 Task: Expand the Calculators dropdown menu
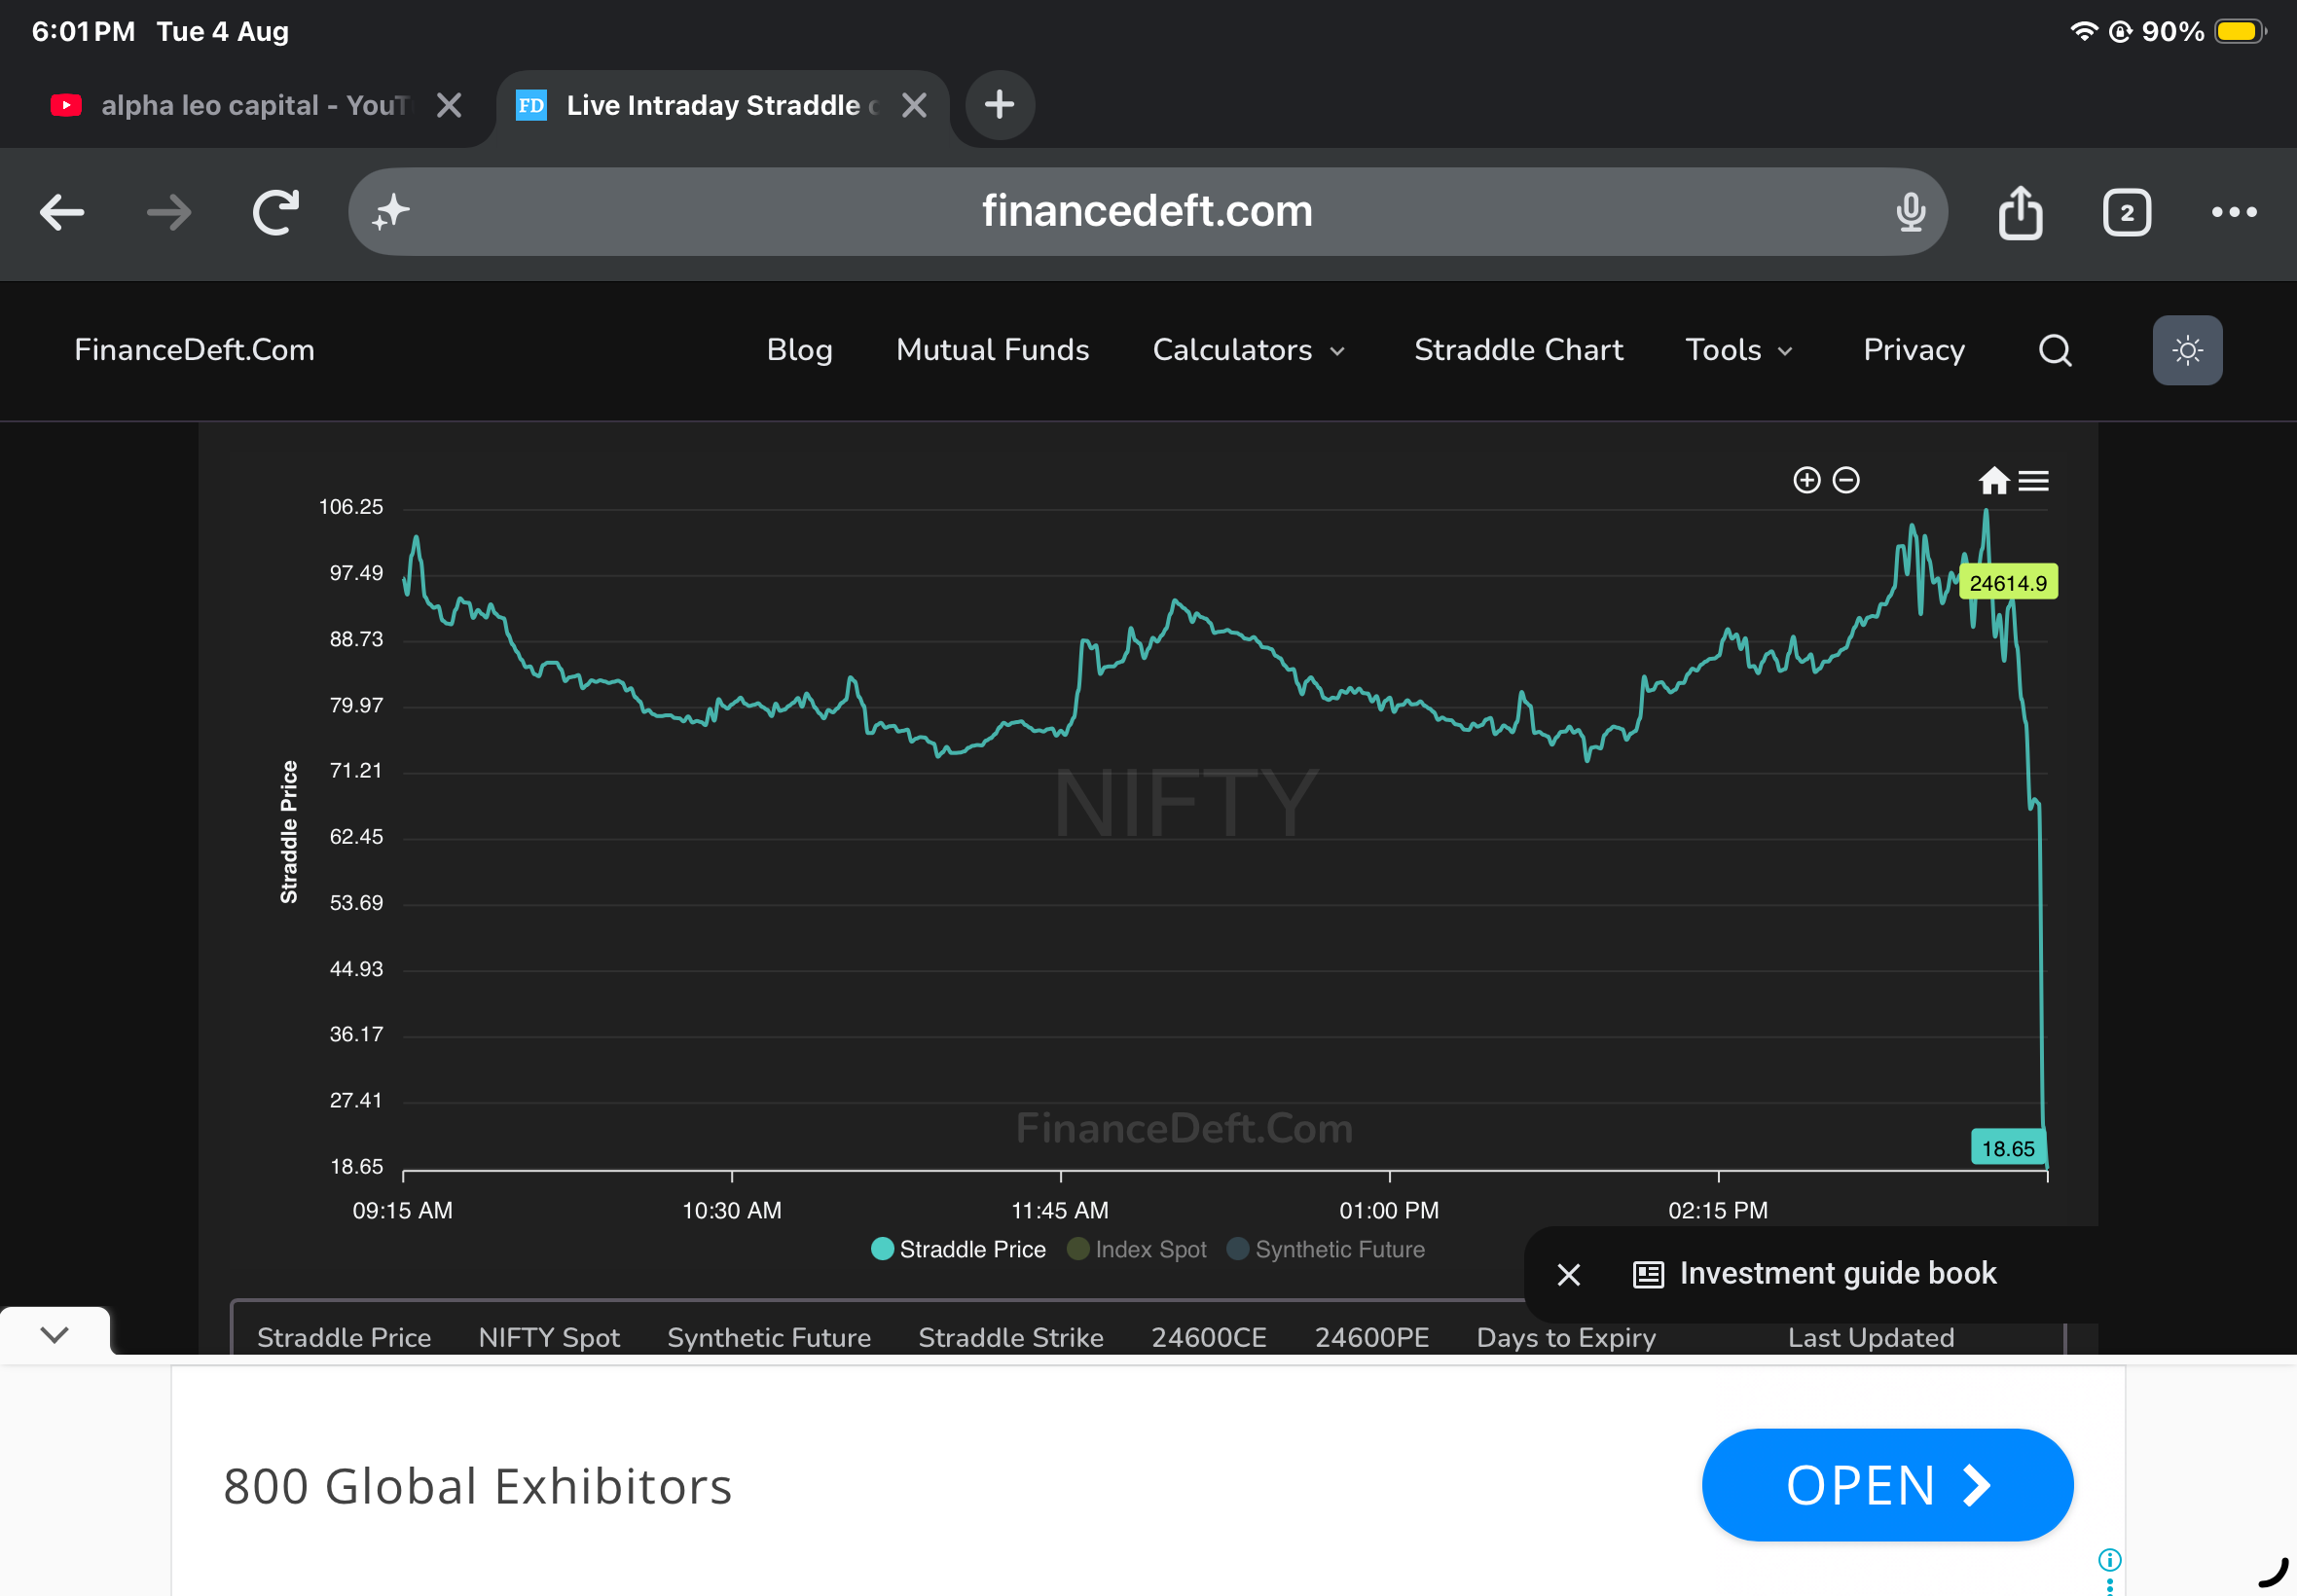pos(1249,350)
